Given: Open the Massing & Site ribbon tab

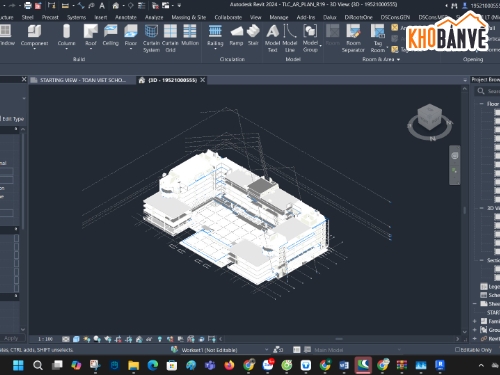Looking at the screenshot, I should (189, 17).
